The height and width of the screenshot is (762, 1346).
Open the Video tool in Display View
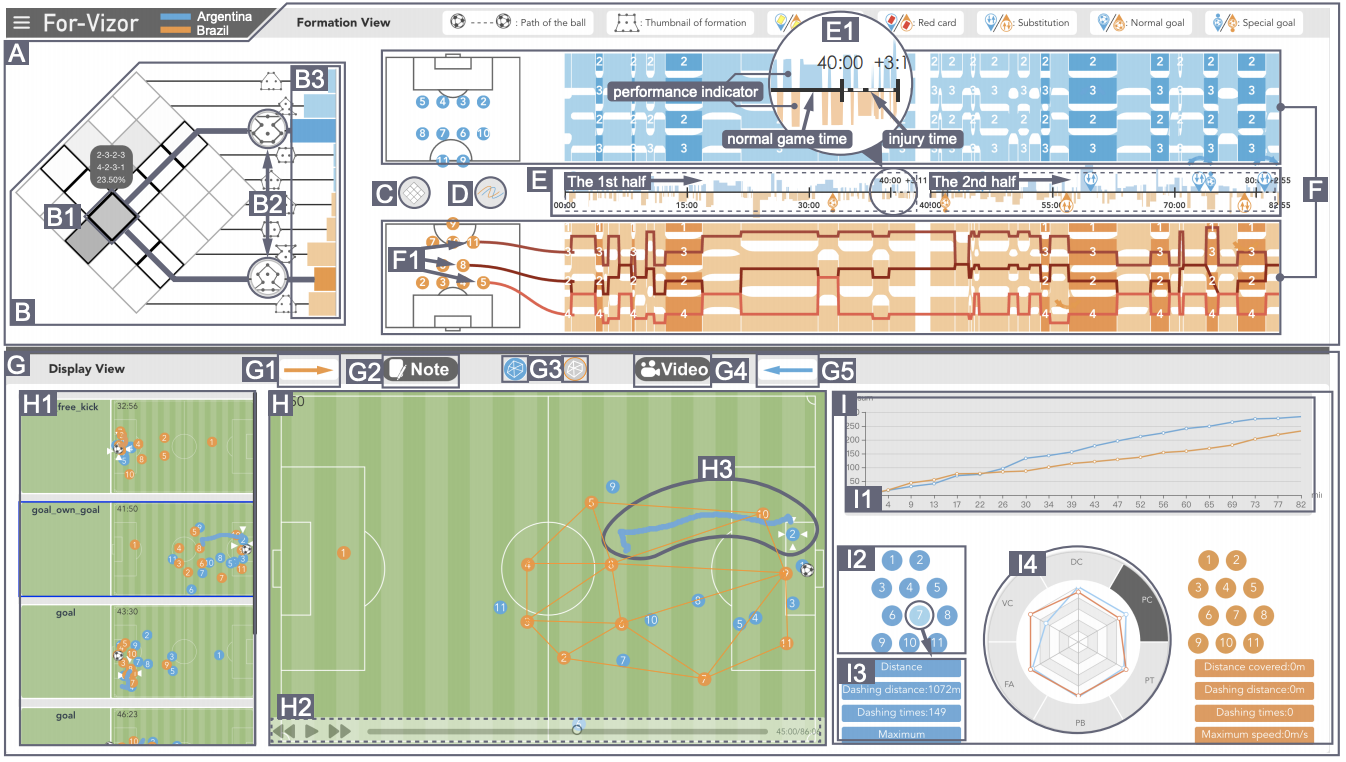(671, 370)
